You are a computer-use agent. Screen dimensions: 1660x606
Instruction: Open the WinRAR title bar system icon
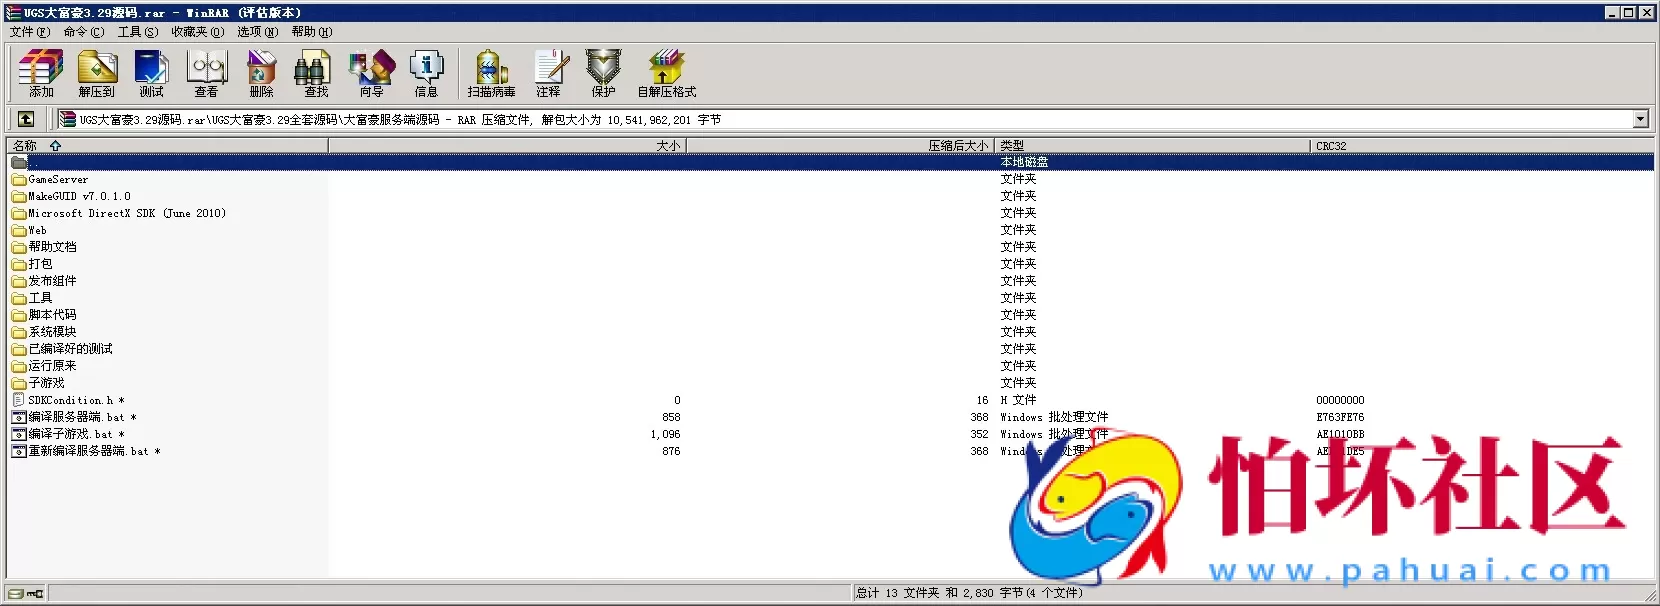13,12
